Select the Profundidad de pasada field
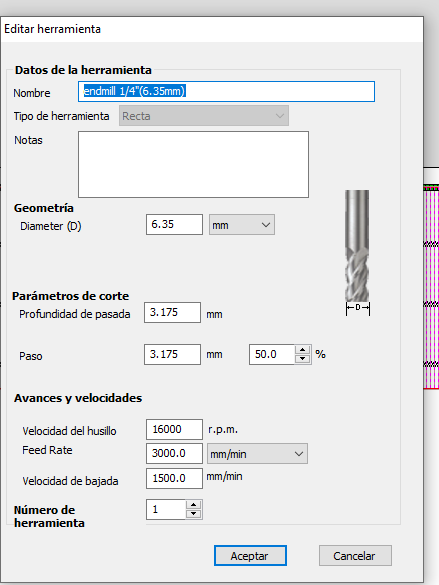 pyautogui.click(x=172, y=313)
